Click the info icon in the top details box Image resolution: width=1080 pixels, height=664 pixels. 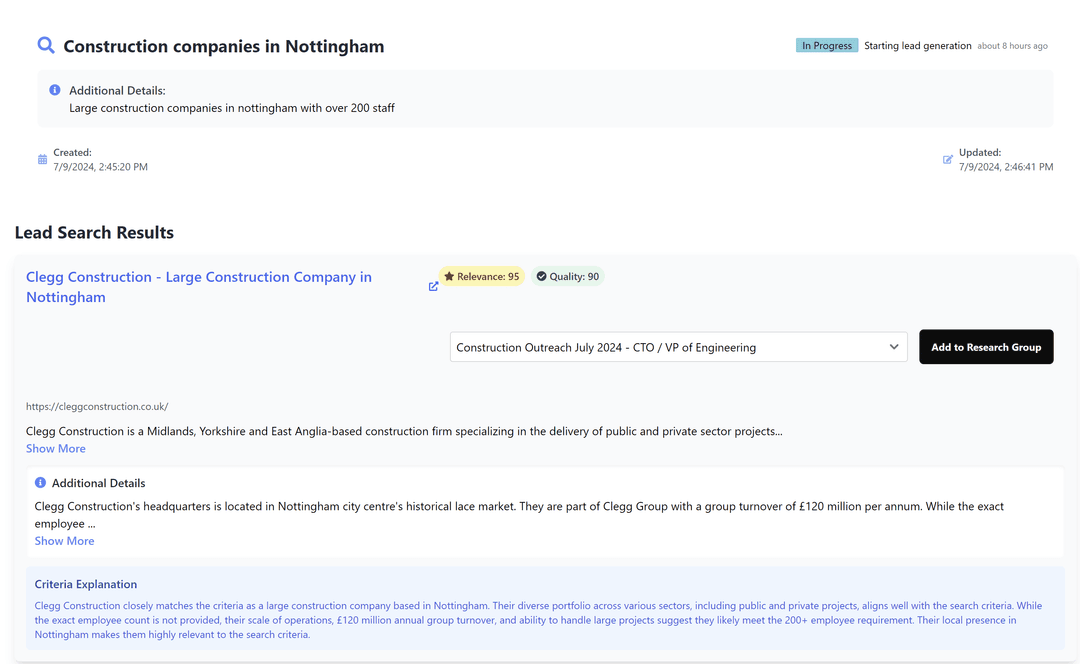(x=55, y=90)
